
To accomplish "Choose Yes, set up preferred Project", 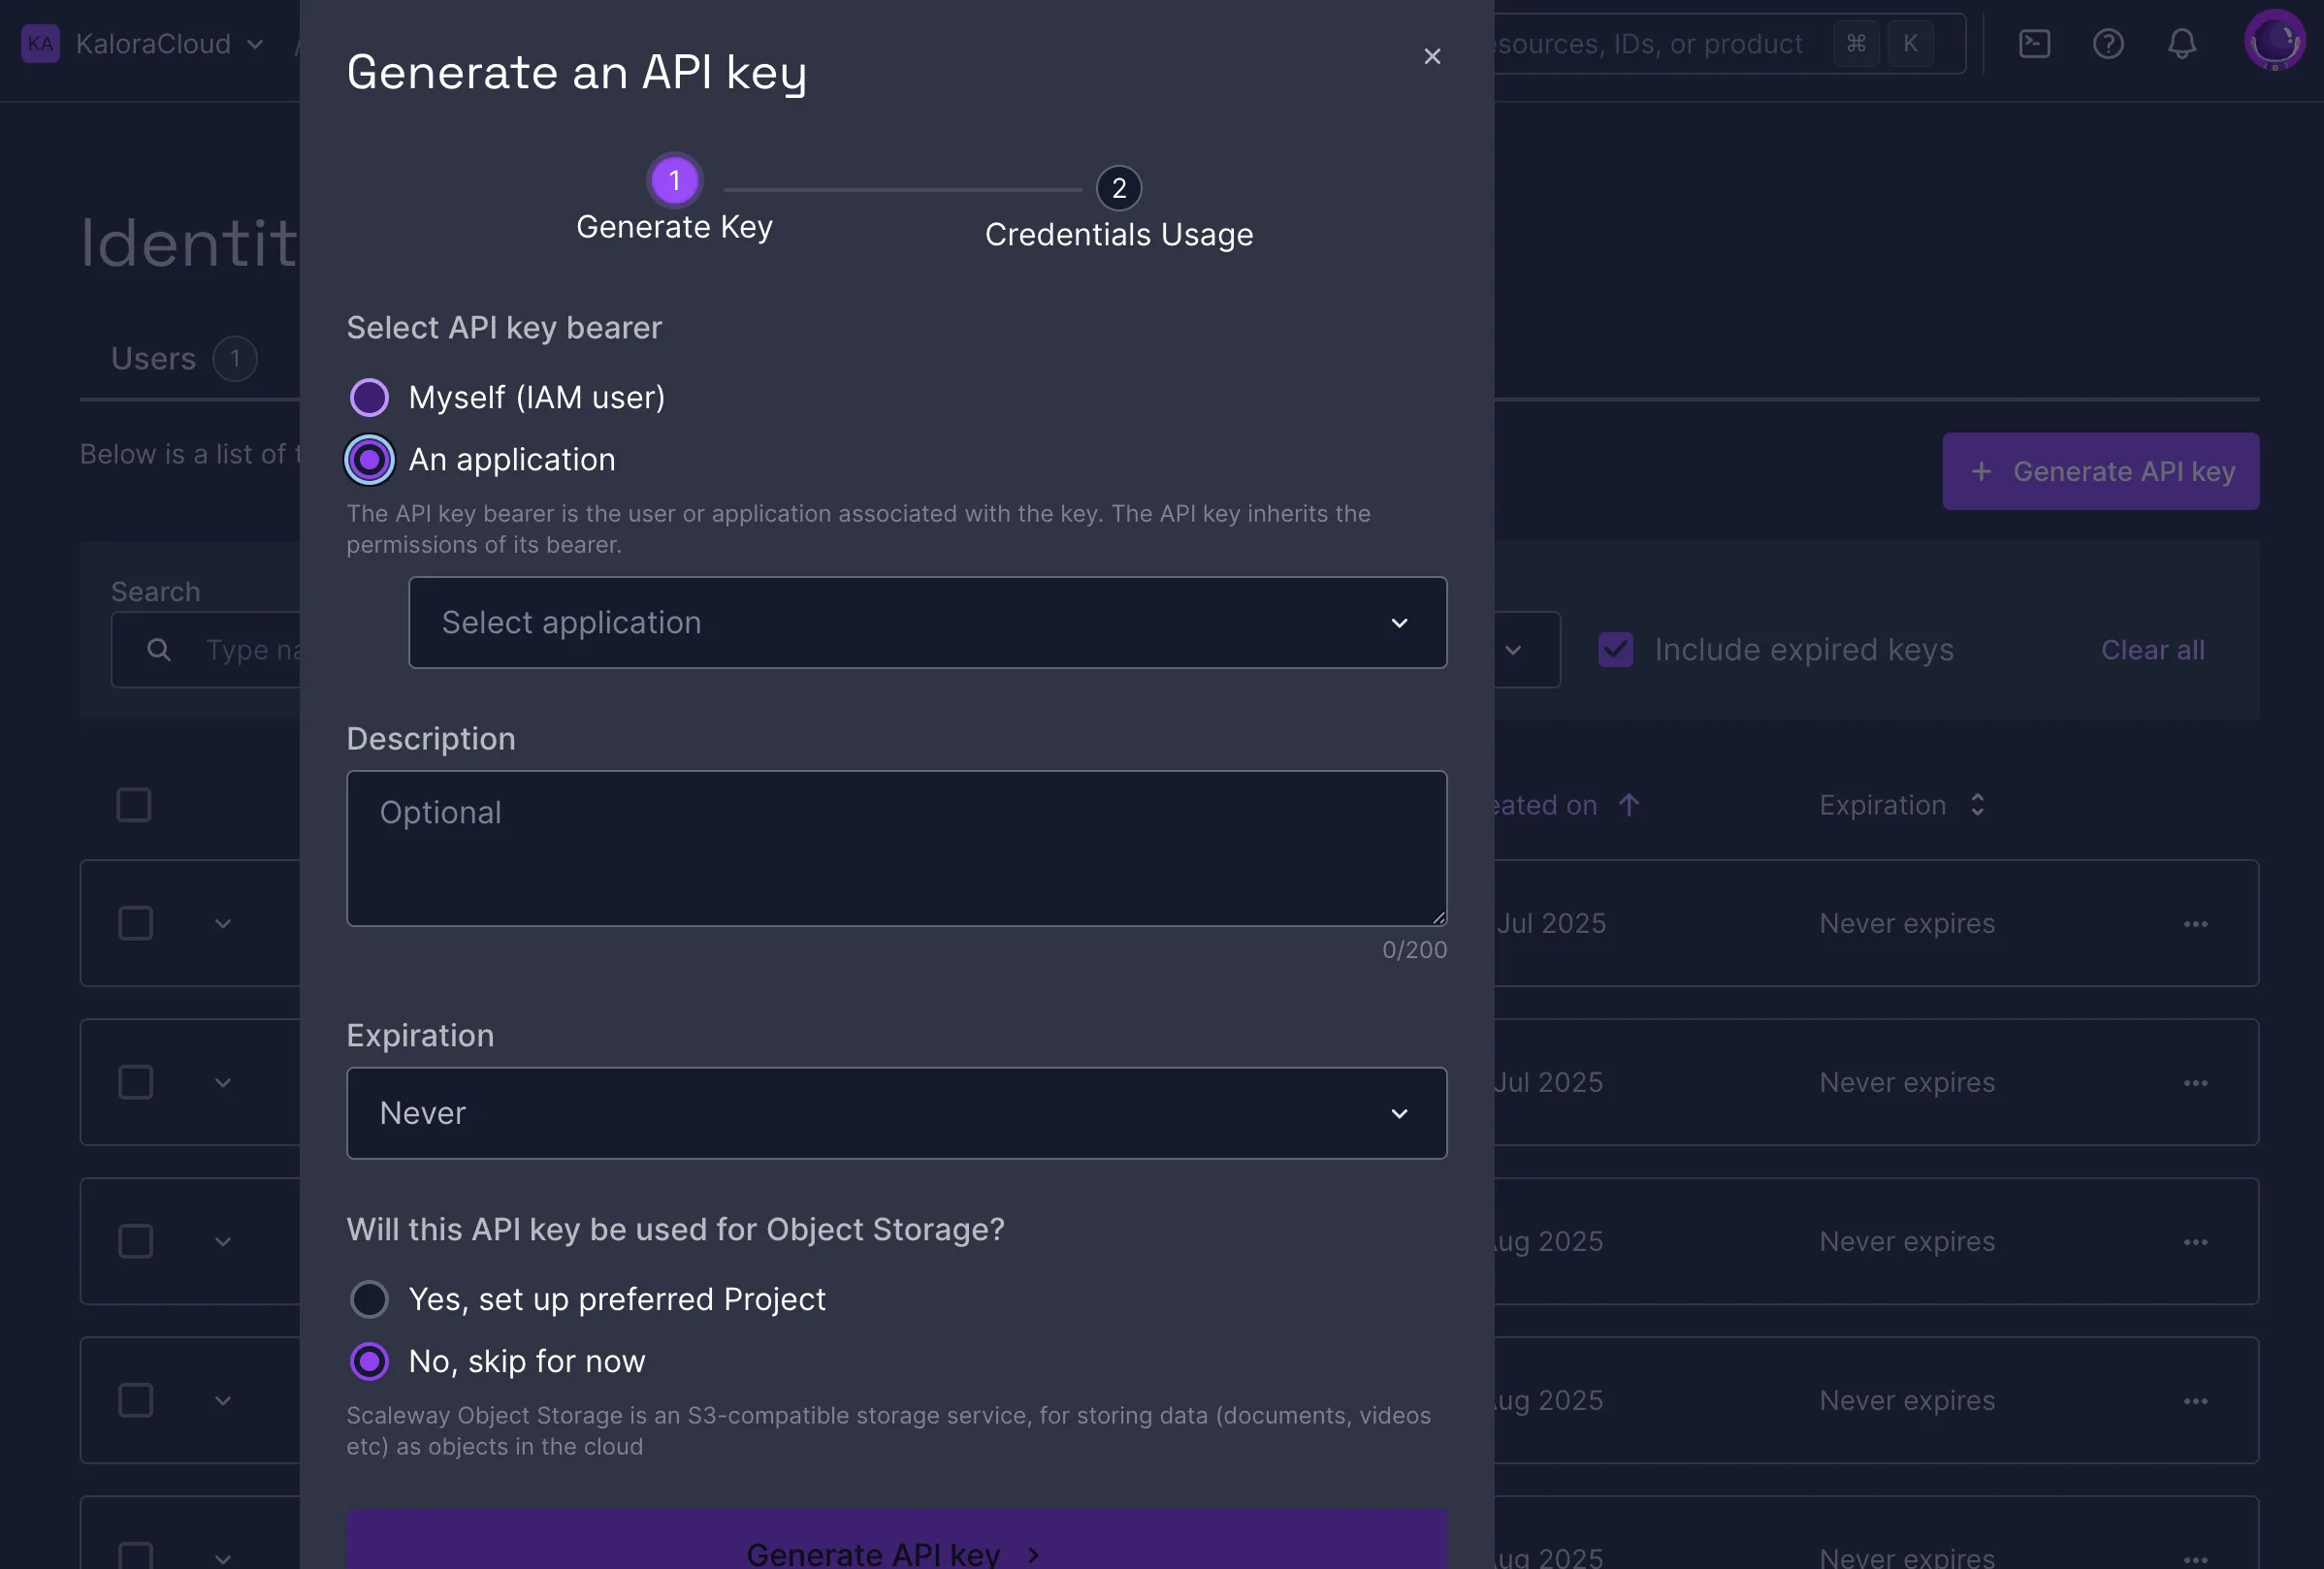I will click(369, 1299).
